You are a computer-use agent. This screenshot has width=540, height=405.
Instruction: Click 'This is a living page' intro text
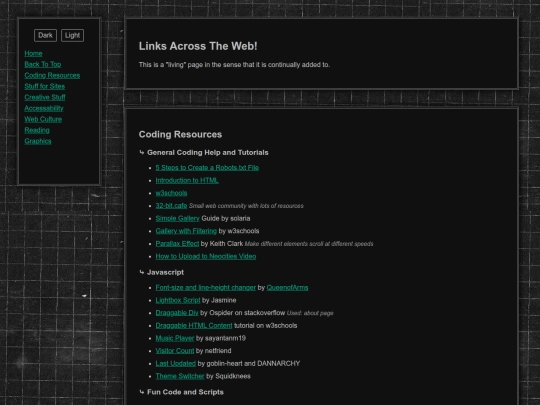pyautogui.click(x=234, y=65)
